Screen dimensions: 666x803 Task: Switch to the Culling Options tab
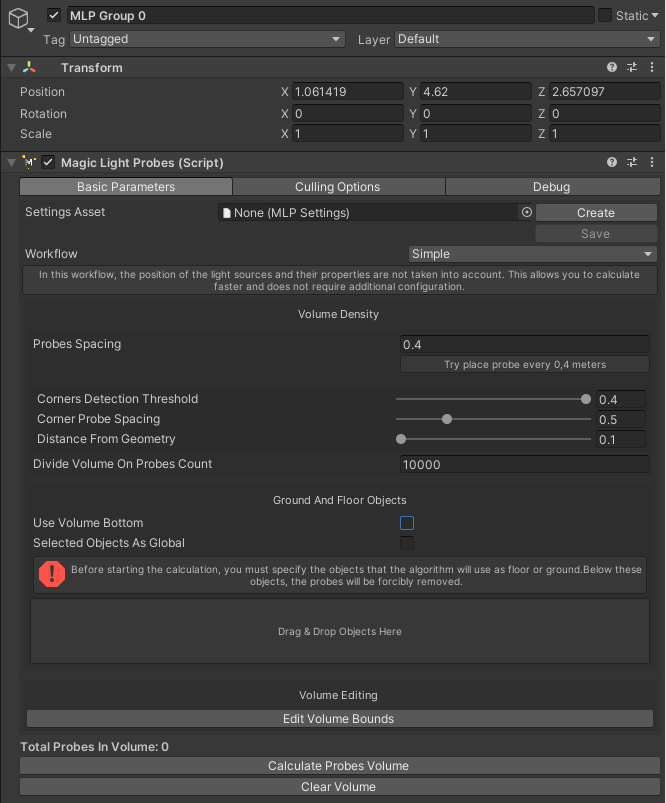click(338, 187)
